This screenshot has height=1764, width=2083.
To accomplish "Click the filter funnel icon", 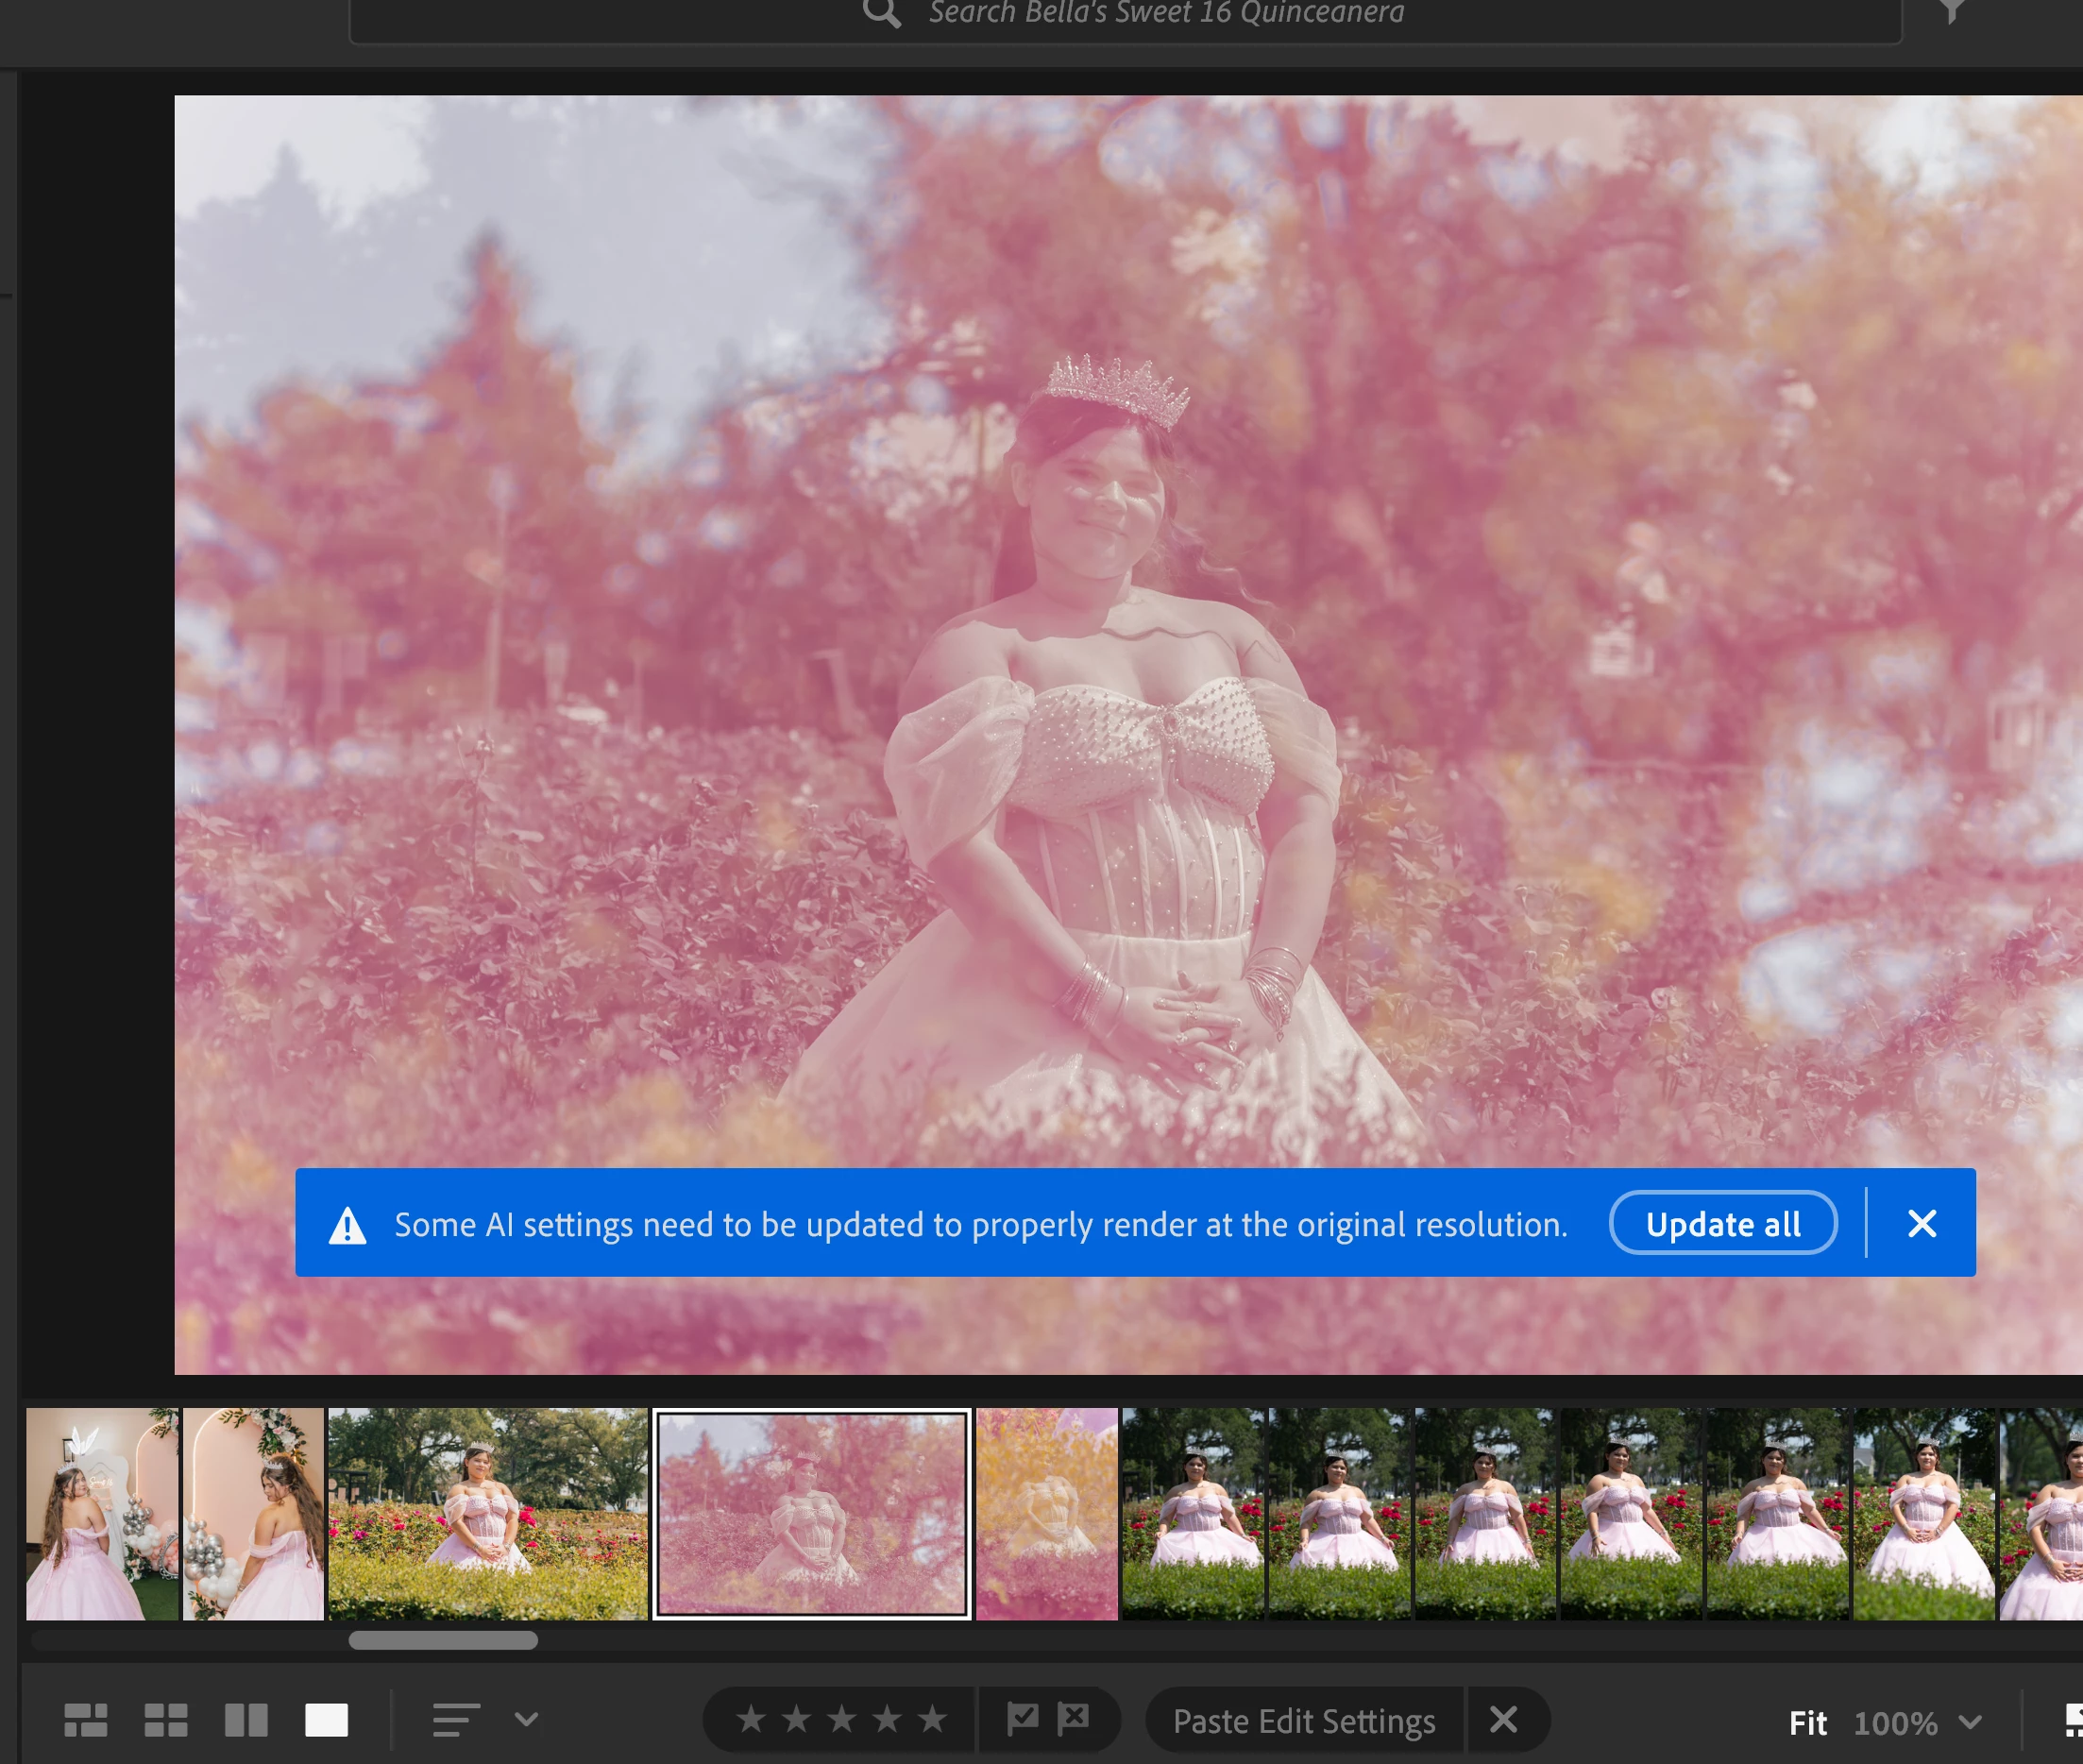I will (1951, 12).
